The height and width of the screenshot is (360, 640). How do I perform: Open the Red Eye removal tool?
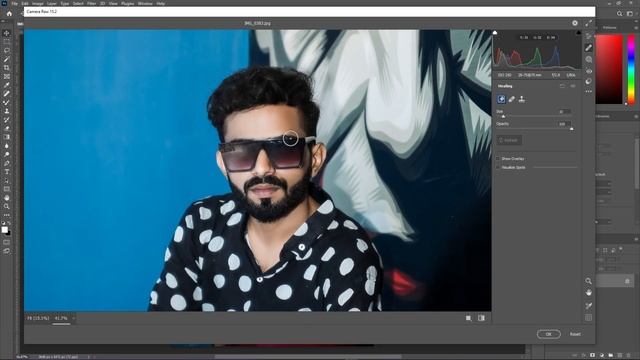pos(589,71)
